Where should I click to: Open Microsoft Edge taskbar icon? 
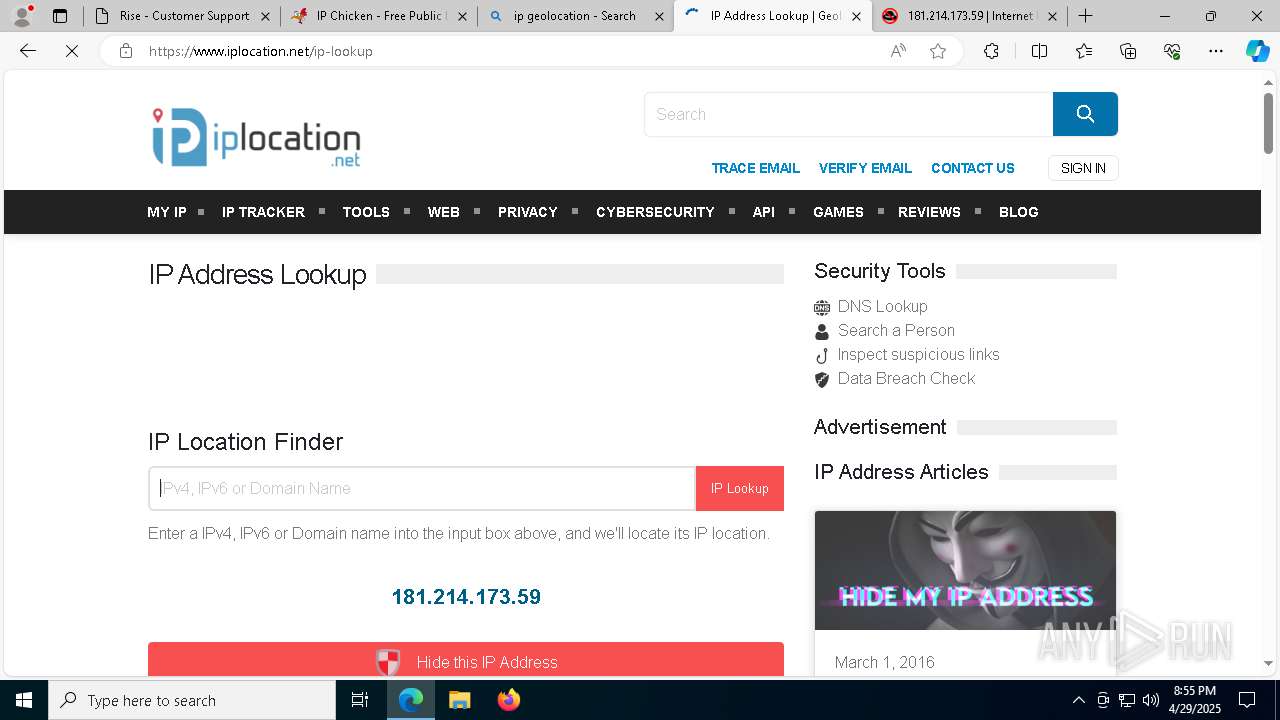point(411,700)
